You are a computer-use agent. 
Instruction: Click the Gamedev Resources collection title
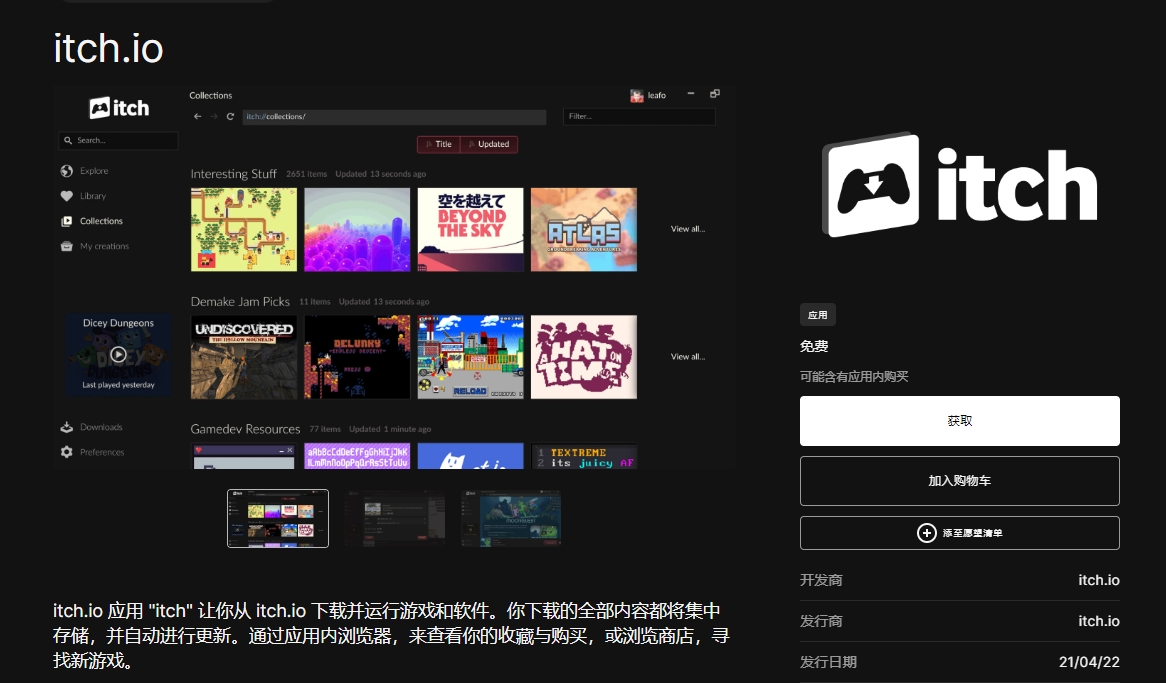(245, 429)
